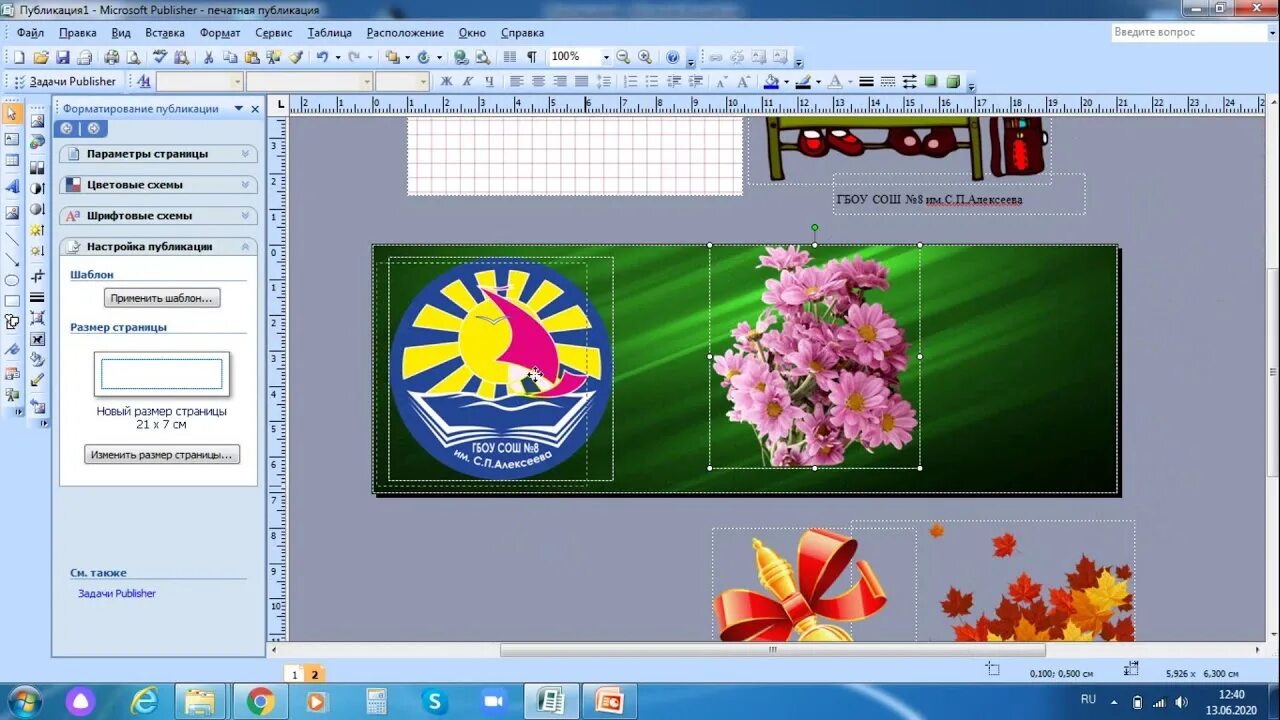Save the publication with the disk icon
This screenshot has height=720, width=1280.
pyautogui.click(x=62, y=57)
